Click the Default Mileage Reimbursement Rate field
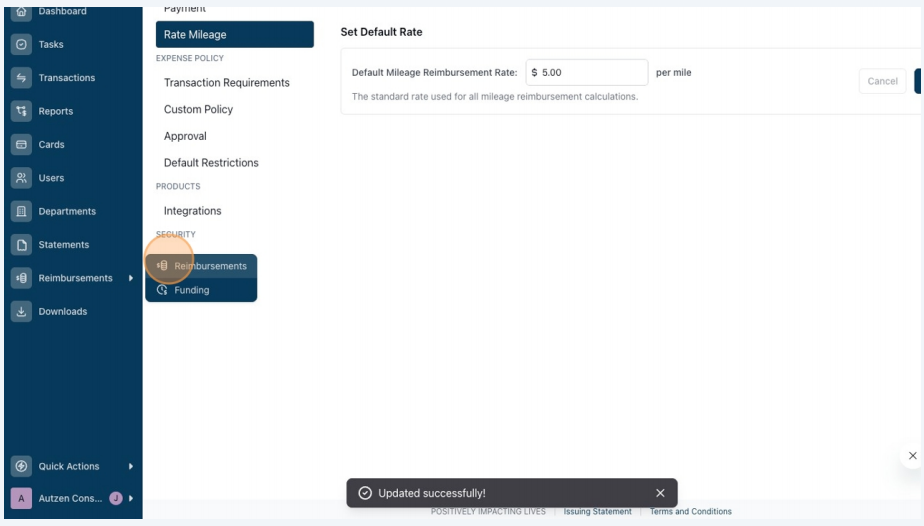This screenshot has height=526, width=924. pyautogui.click(x=586, y=72)
